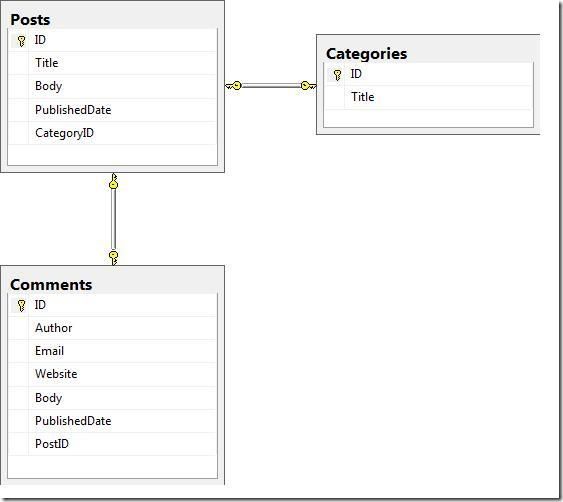Select the Posts-to-Categories relationship line
The width and height of the screenshot is (563, 502).
tap(271, 85)
